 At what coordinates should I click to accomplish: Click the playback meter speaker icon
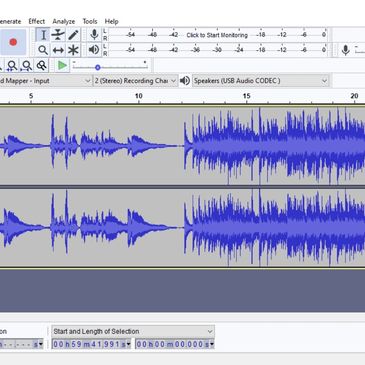click(94, 50)
